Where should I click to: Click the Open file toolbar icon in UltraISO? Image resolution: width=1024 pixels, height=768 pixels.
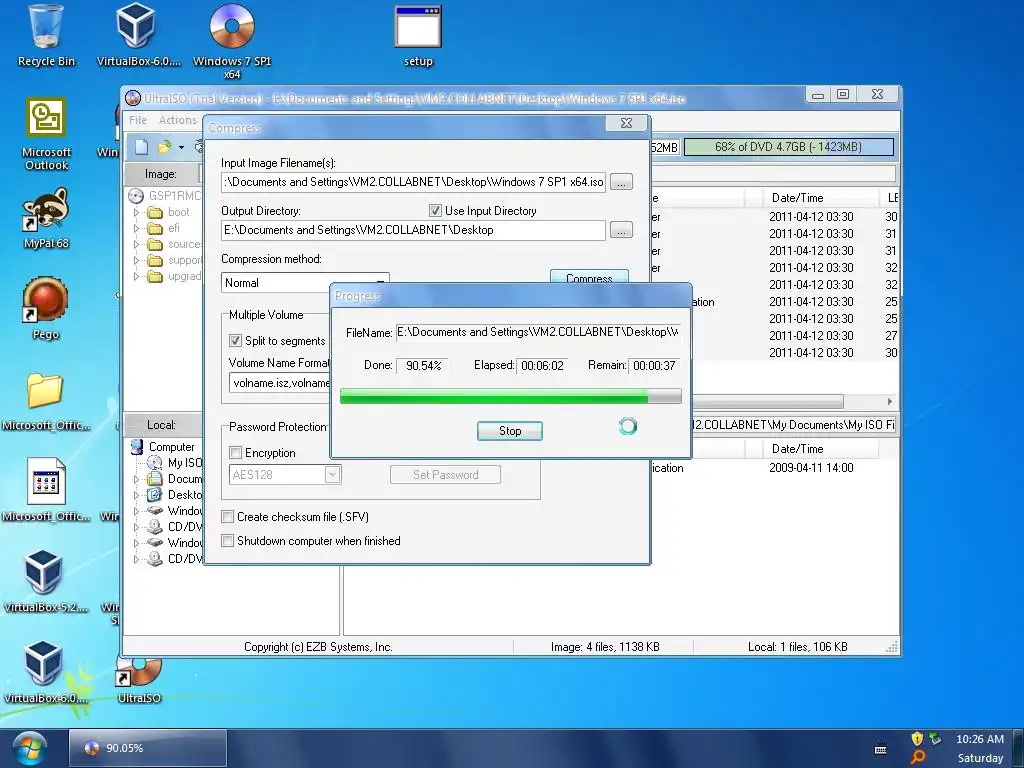[164, 147]
